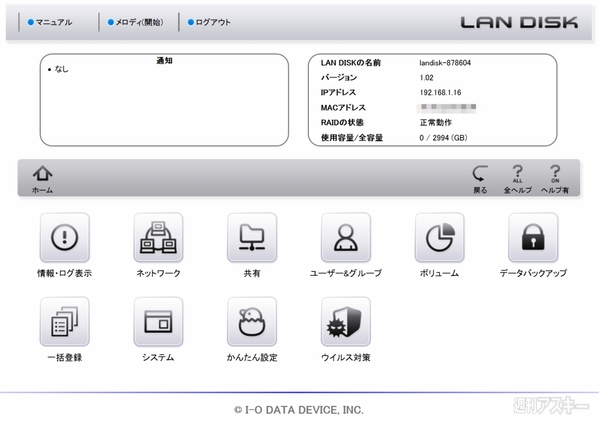Click the LAN DISK name landisk-878604

pyautogui.click(x=445, y=63)
